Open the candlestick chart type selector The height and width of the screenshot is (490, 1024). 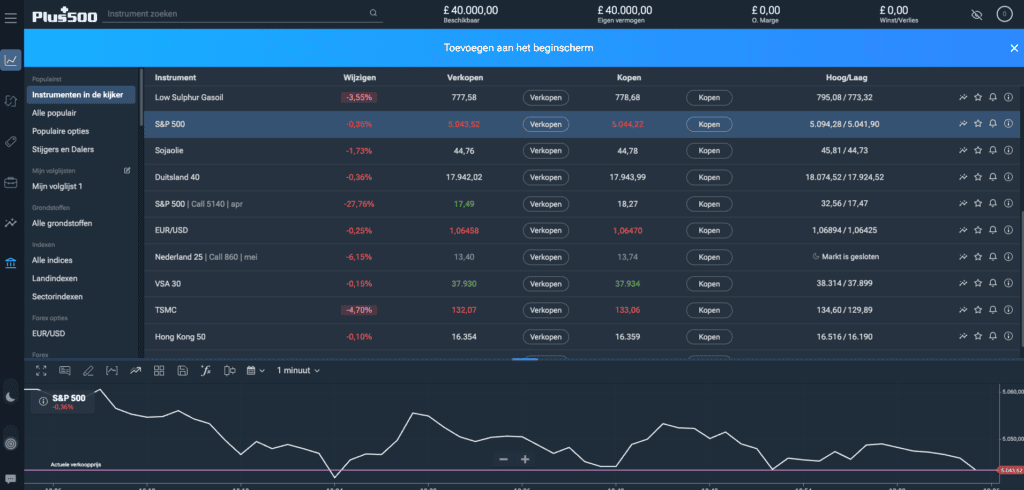[229, 371]
